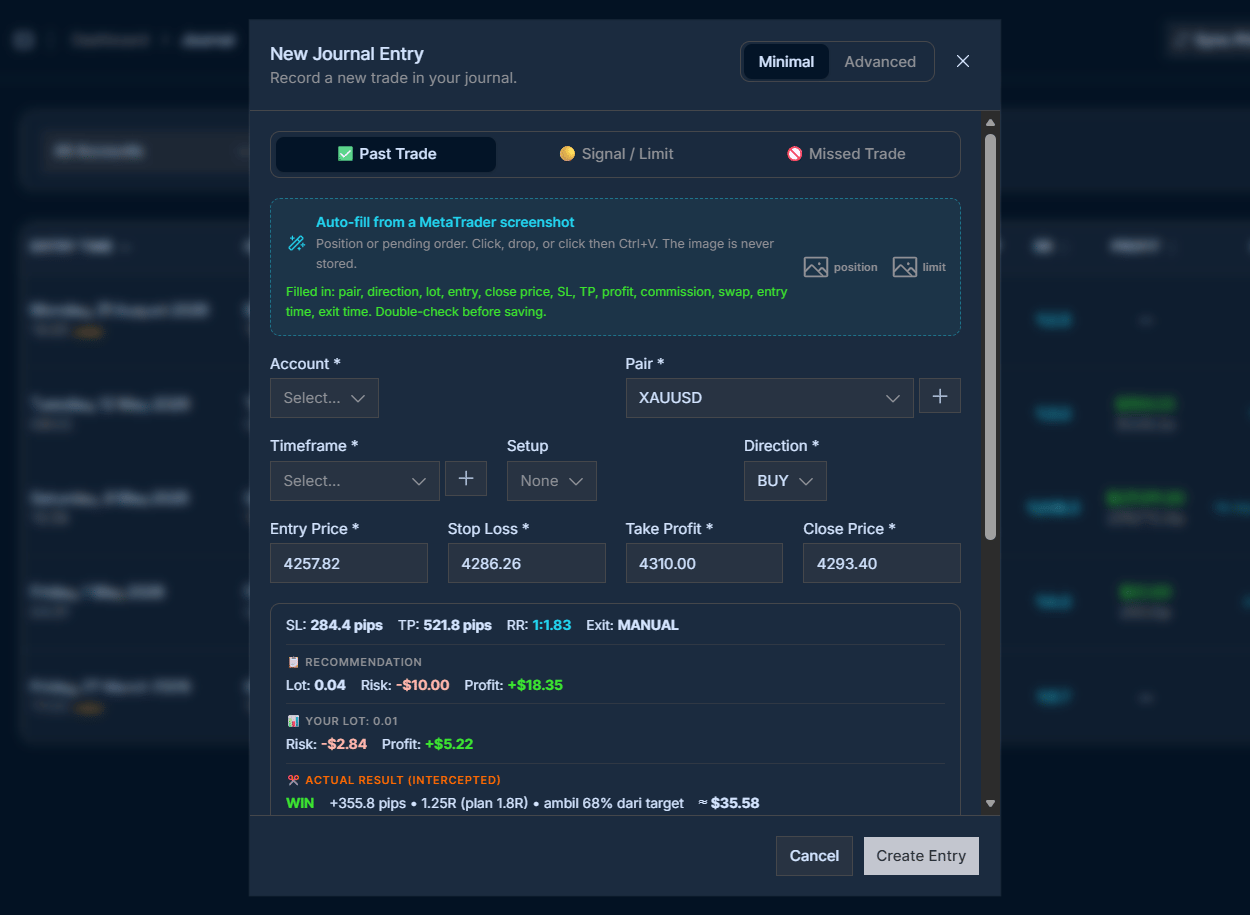1250x915 pixels.
Task: Click the your-lot Risk -$2.84 value
Action: point(344,744)
